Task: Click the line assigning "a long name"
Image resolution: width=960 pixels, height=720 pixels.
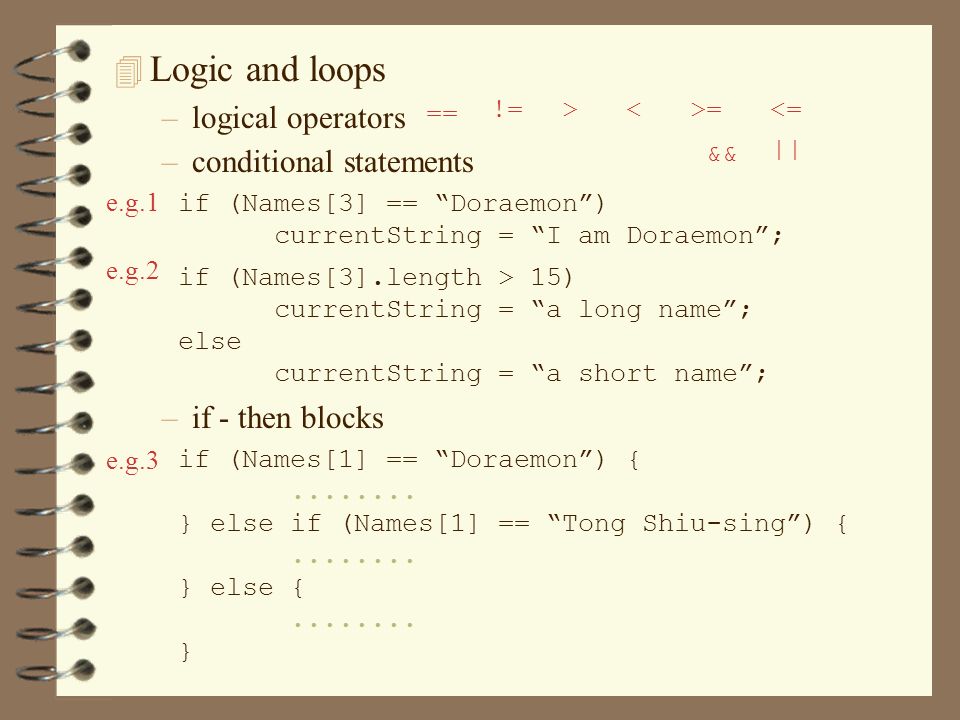Action: 512,310
